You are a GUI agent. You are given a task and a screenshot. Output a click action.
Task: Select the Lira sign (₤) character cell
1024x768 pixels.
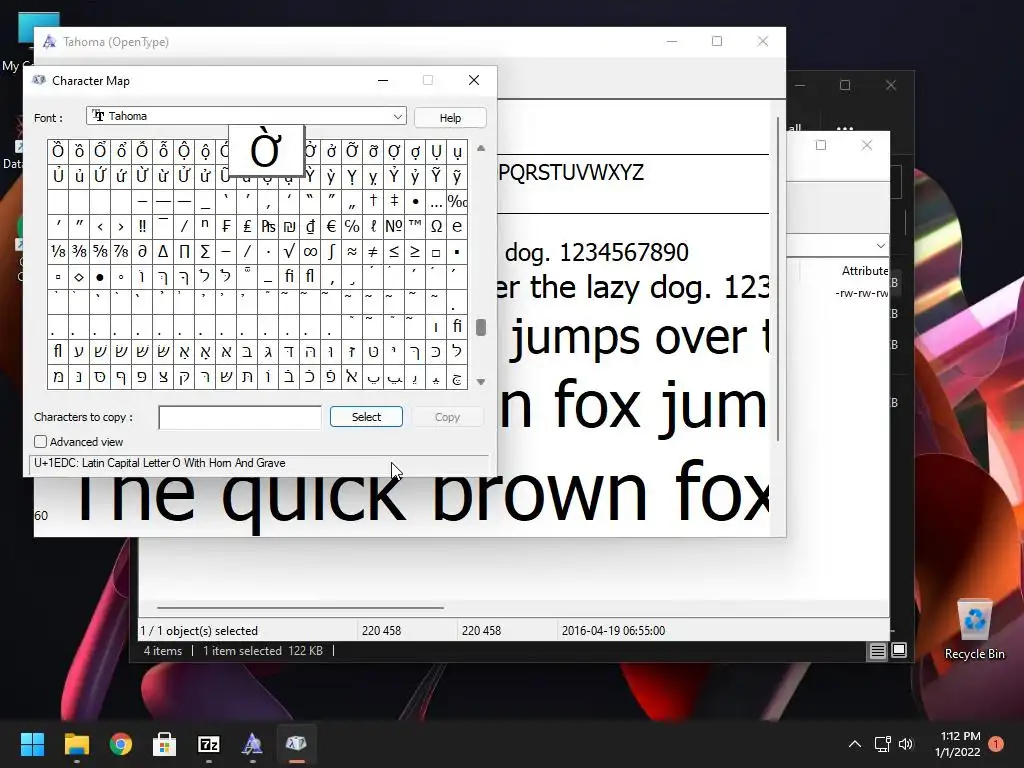[x=247, y=226]
